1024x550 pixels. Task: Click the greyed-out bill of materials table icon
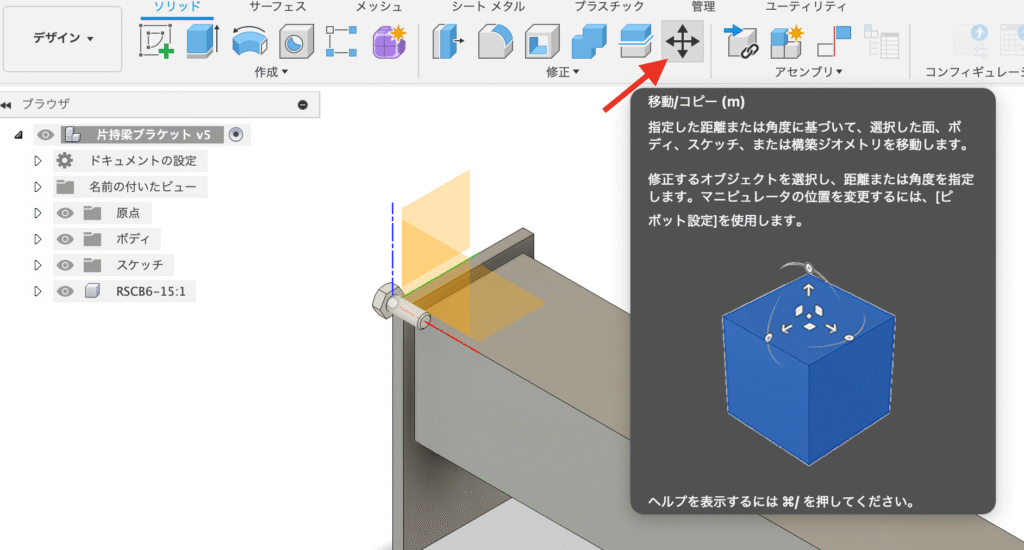coord(881,41)
